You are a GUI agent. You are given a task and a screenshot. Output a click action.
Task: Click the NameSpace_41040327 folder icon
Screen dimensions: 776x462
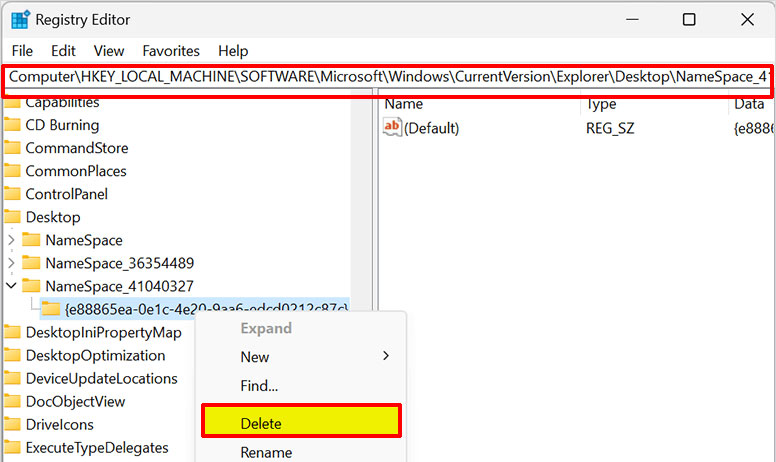tap(31, 285)
